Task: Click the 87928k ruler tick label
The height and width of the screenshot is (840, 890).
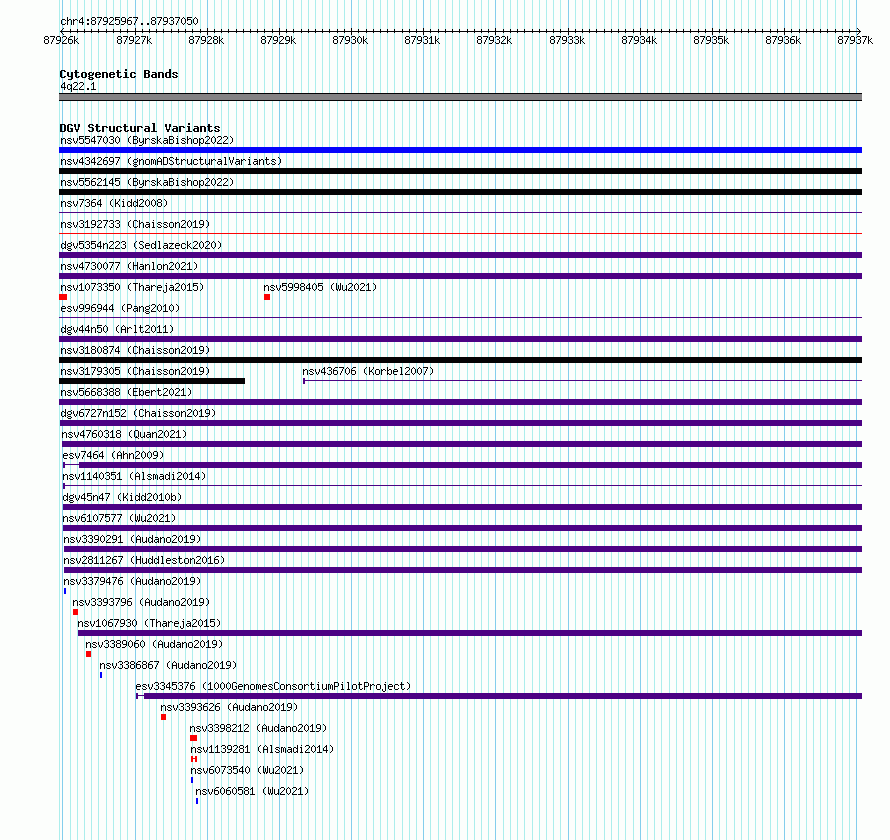Action: (x=206, y=40)
